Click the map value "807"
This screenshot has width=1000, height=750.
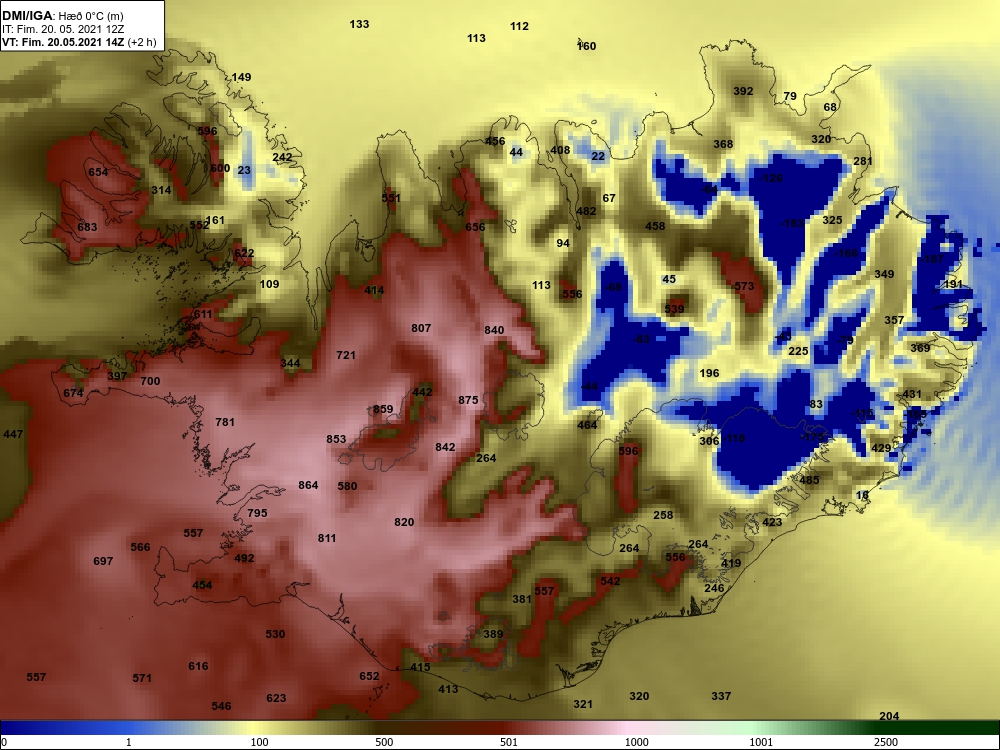(421, 328)
